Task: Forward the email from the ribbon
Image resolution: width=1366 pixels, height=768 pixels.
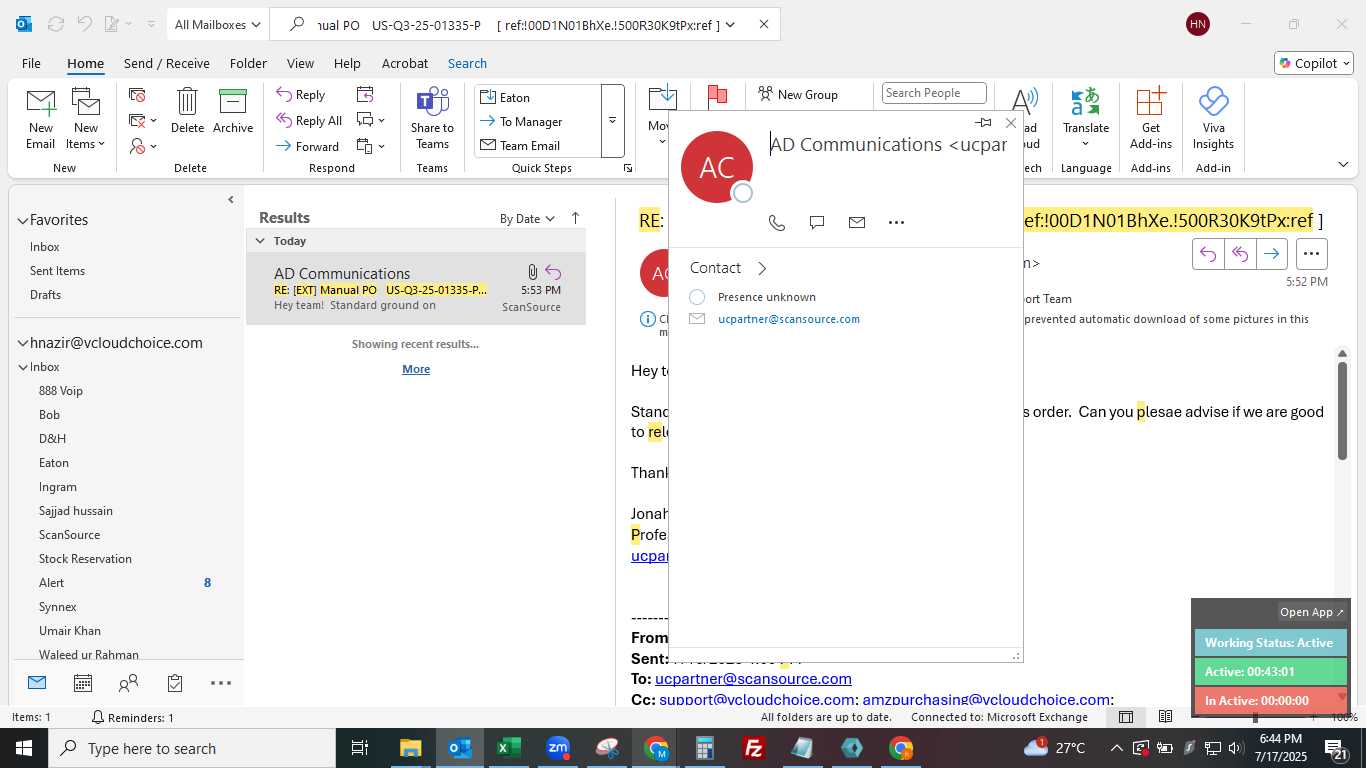Action: point(308,146)
